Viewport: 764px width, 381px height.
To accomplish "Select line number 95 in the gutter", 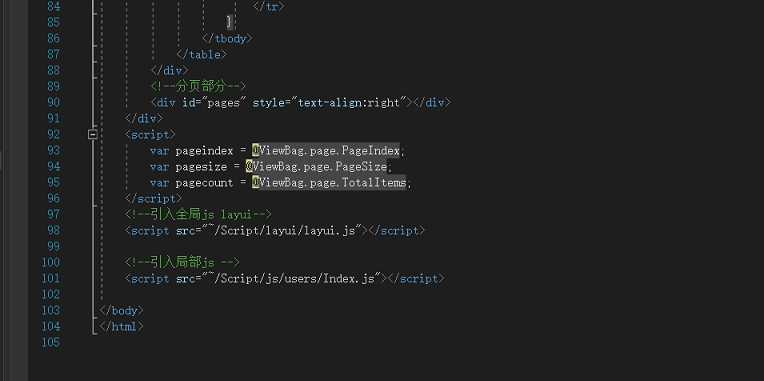I will click(x=54, y=183).
